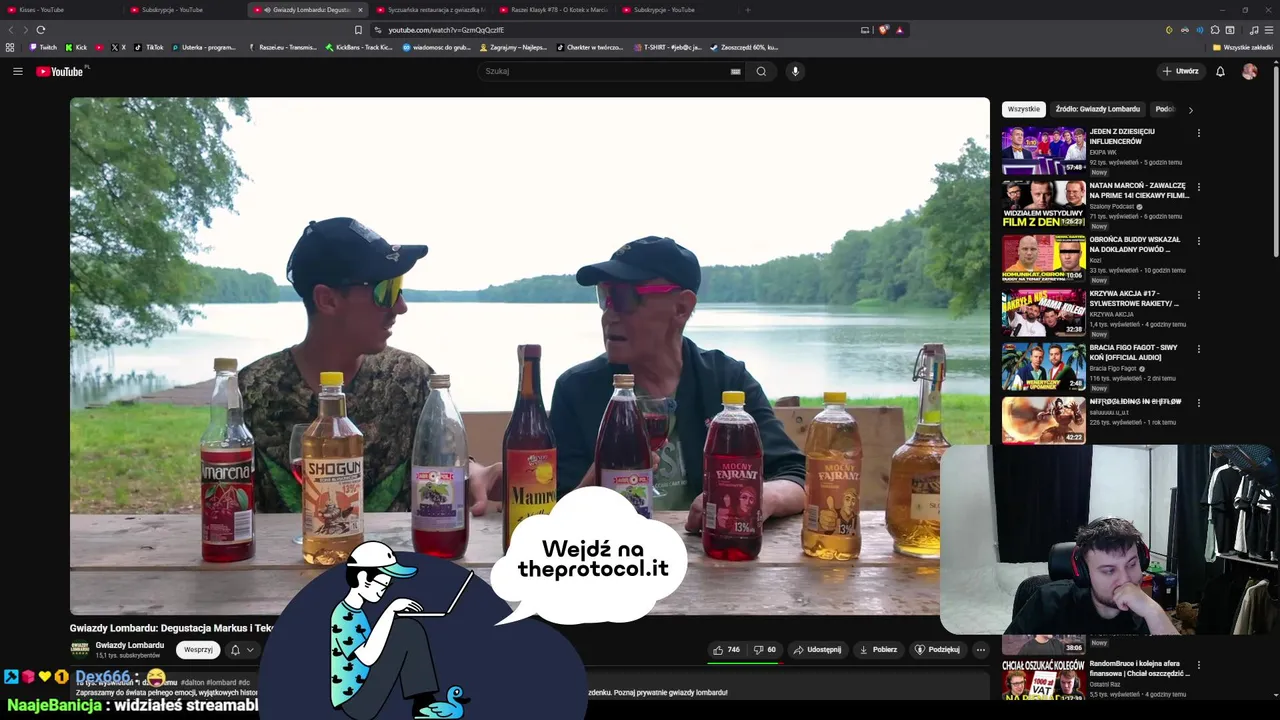Open more actions for KRZYWA AKCJA #17 video

(1198, 294)
